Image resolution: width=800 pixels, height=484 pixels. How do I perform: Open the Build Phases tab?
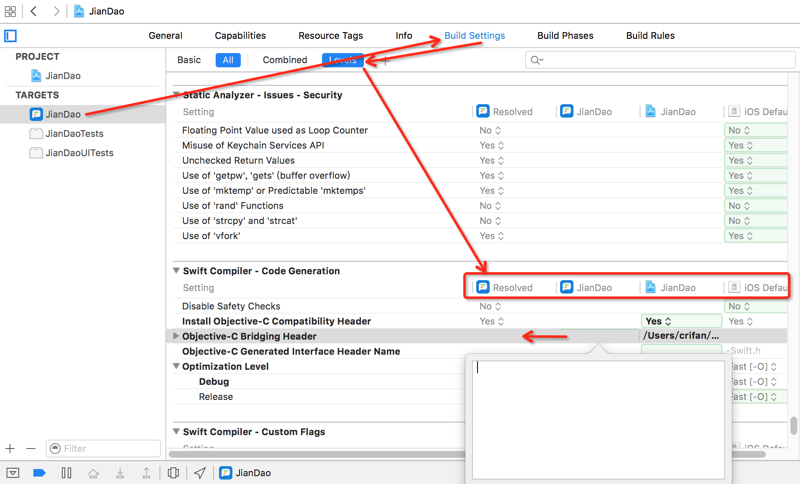565,36
